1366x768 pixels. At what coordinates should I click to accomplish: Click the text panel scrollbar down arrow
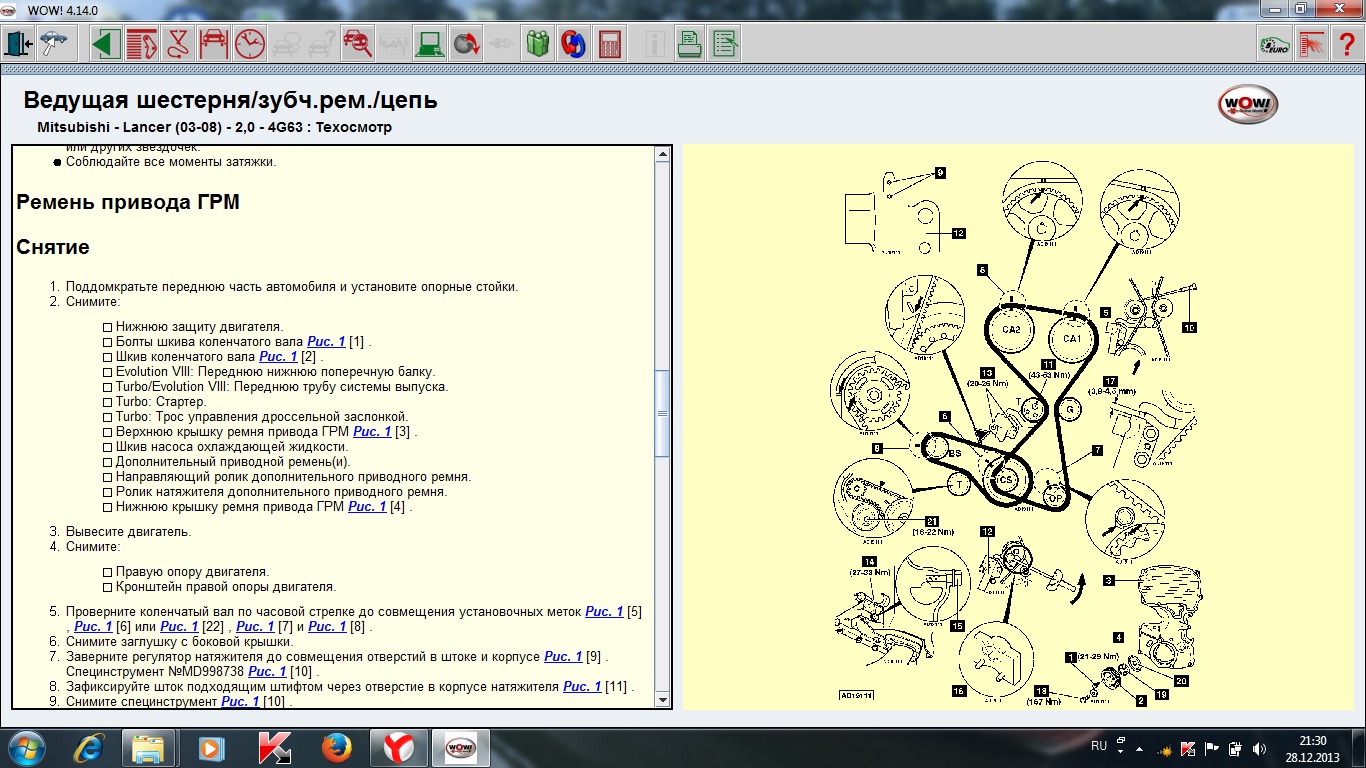[662, 700]
